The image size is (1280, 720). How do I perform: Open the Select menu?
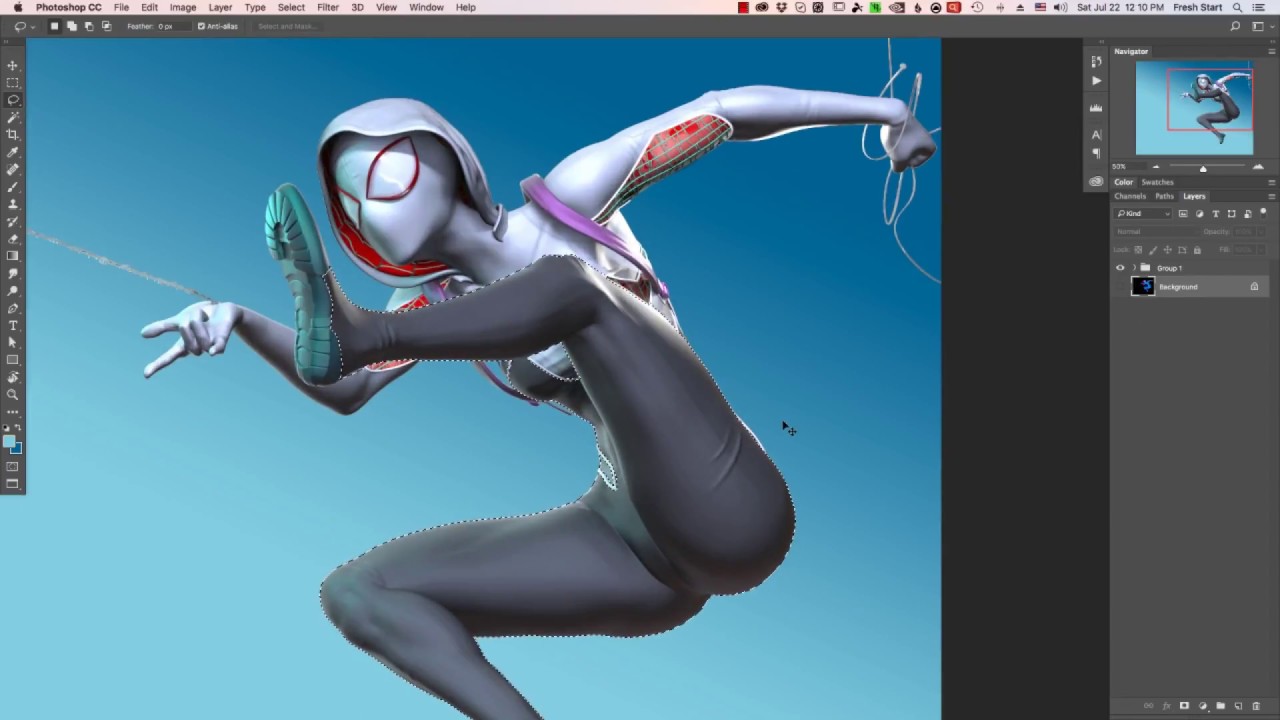(291, 7)
